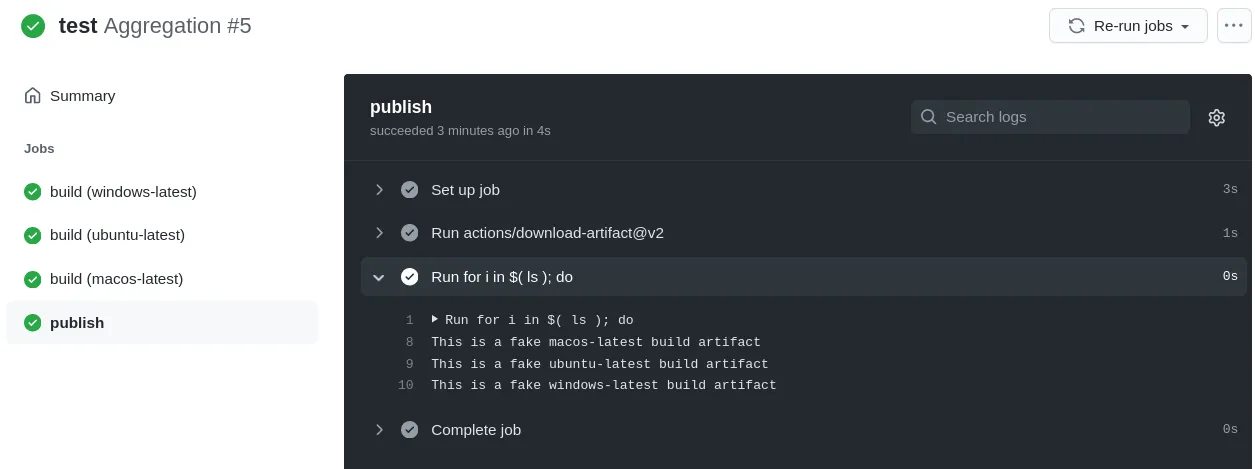Click the check icon for build (windows-latest)

(33, 192)
